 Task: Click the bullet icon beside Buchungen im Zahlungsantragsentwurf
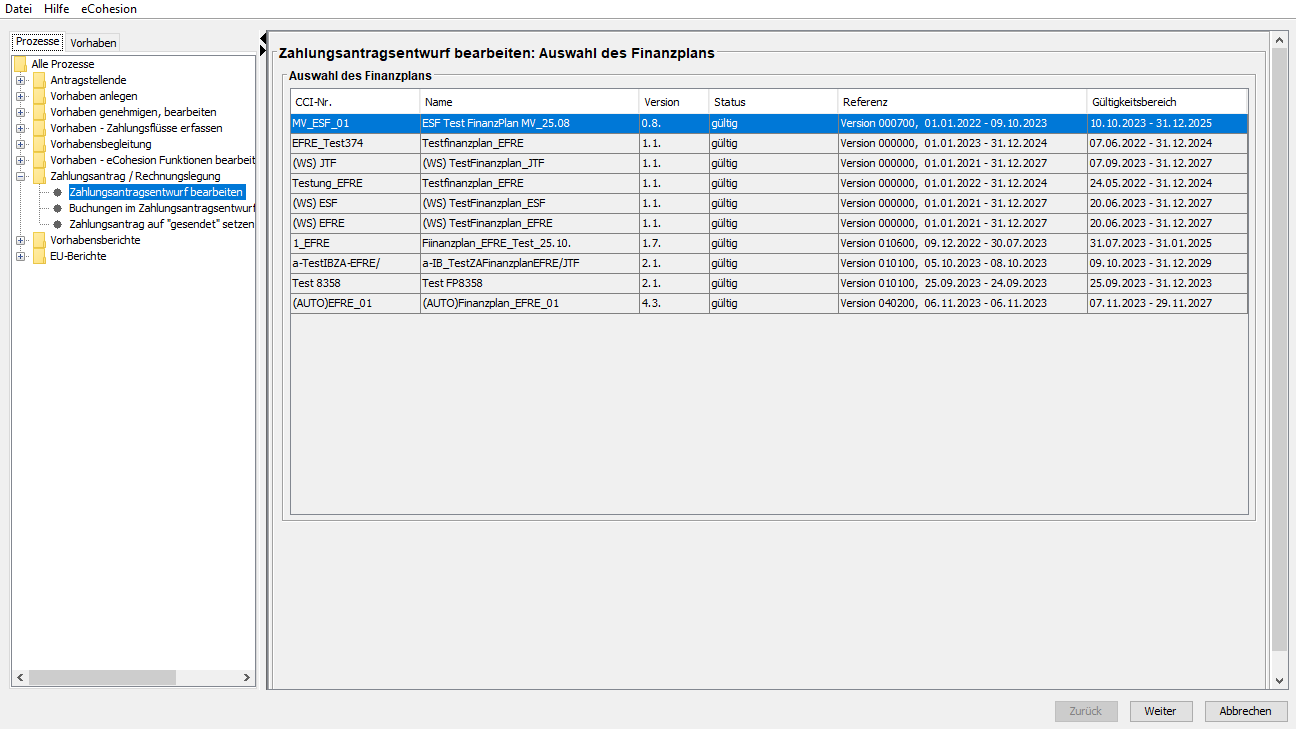[58, 208]
